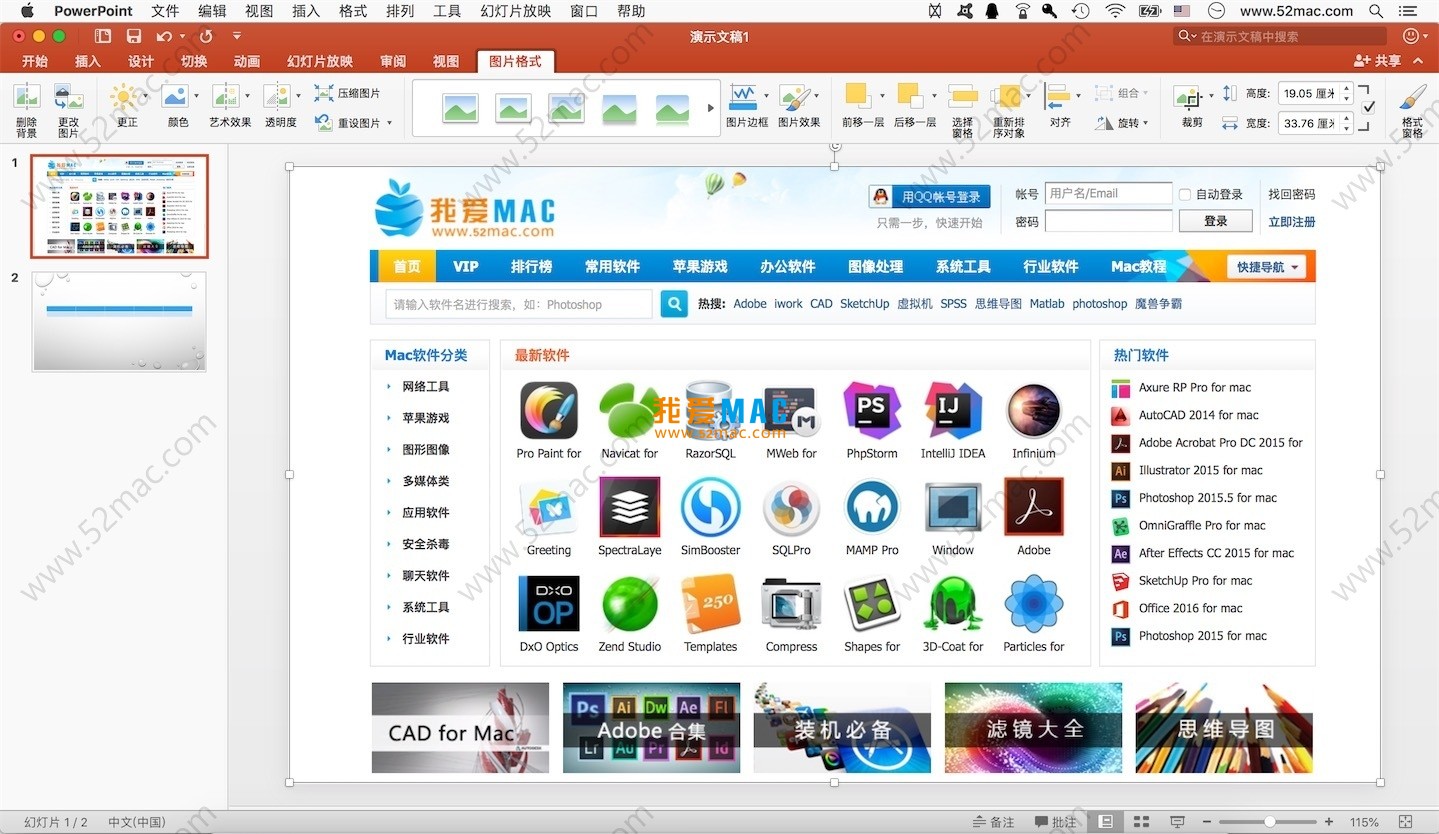Open the 透明度 transparency tool

(x=276, y=98)
